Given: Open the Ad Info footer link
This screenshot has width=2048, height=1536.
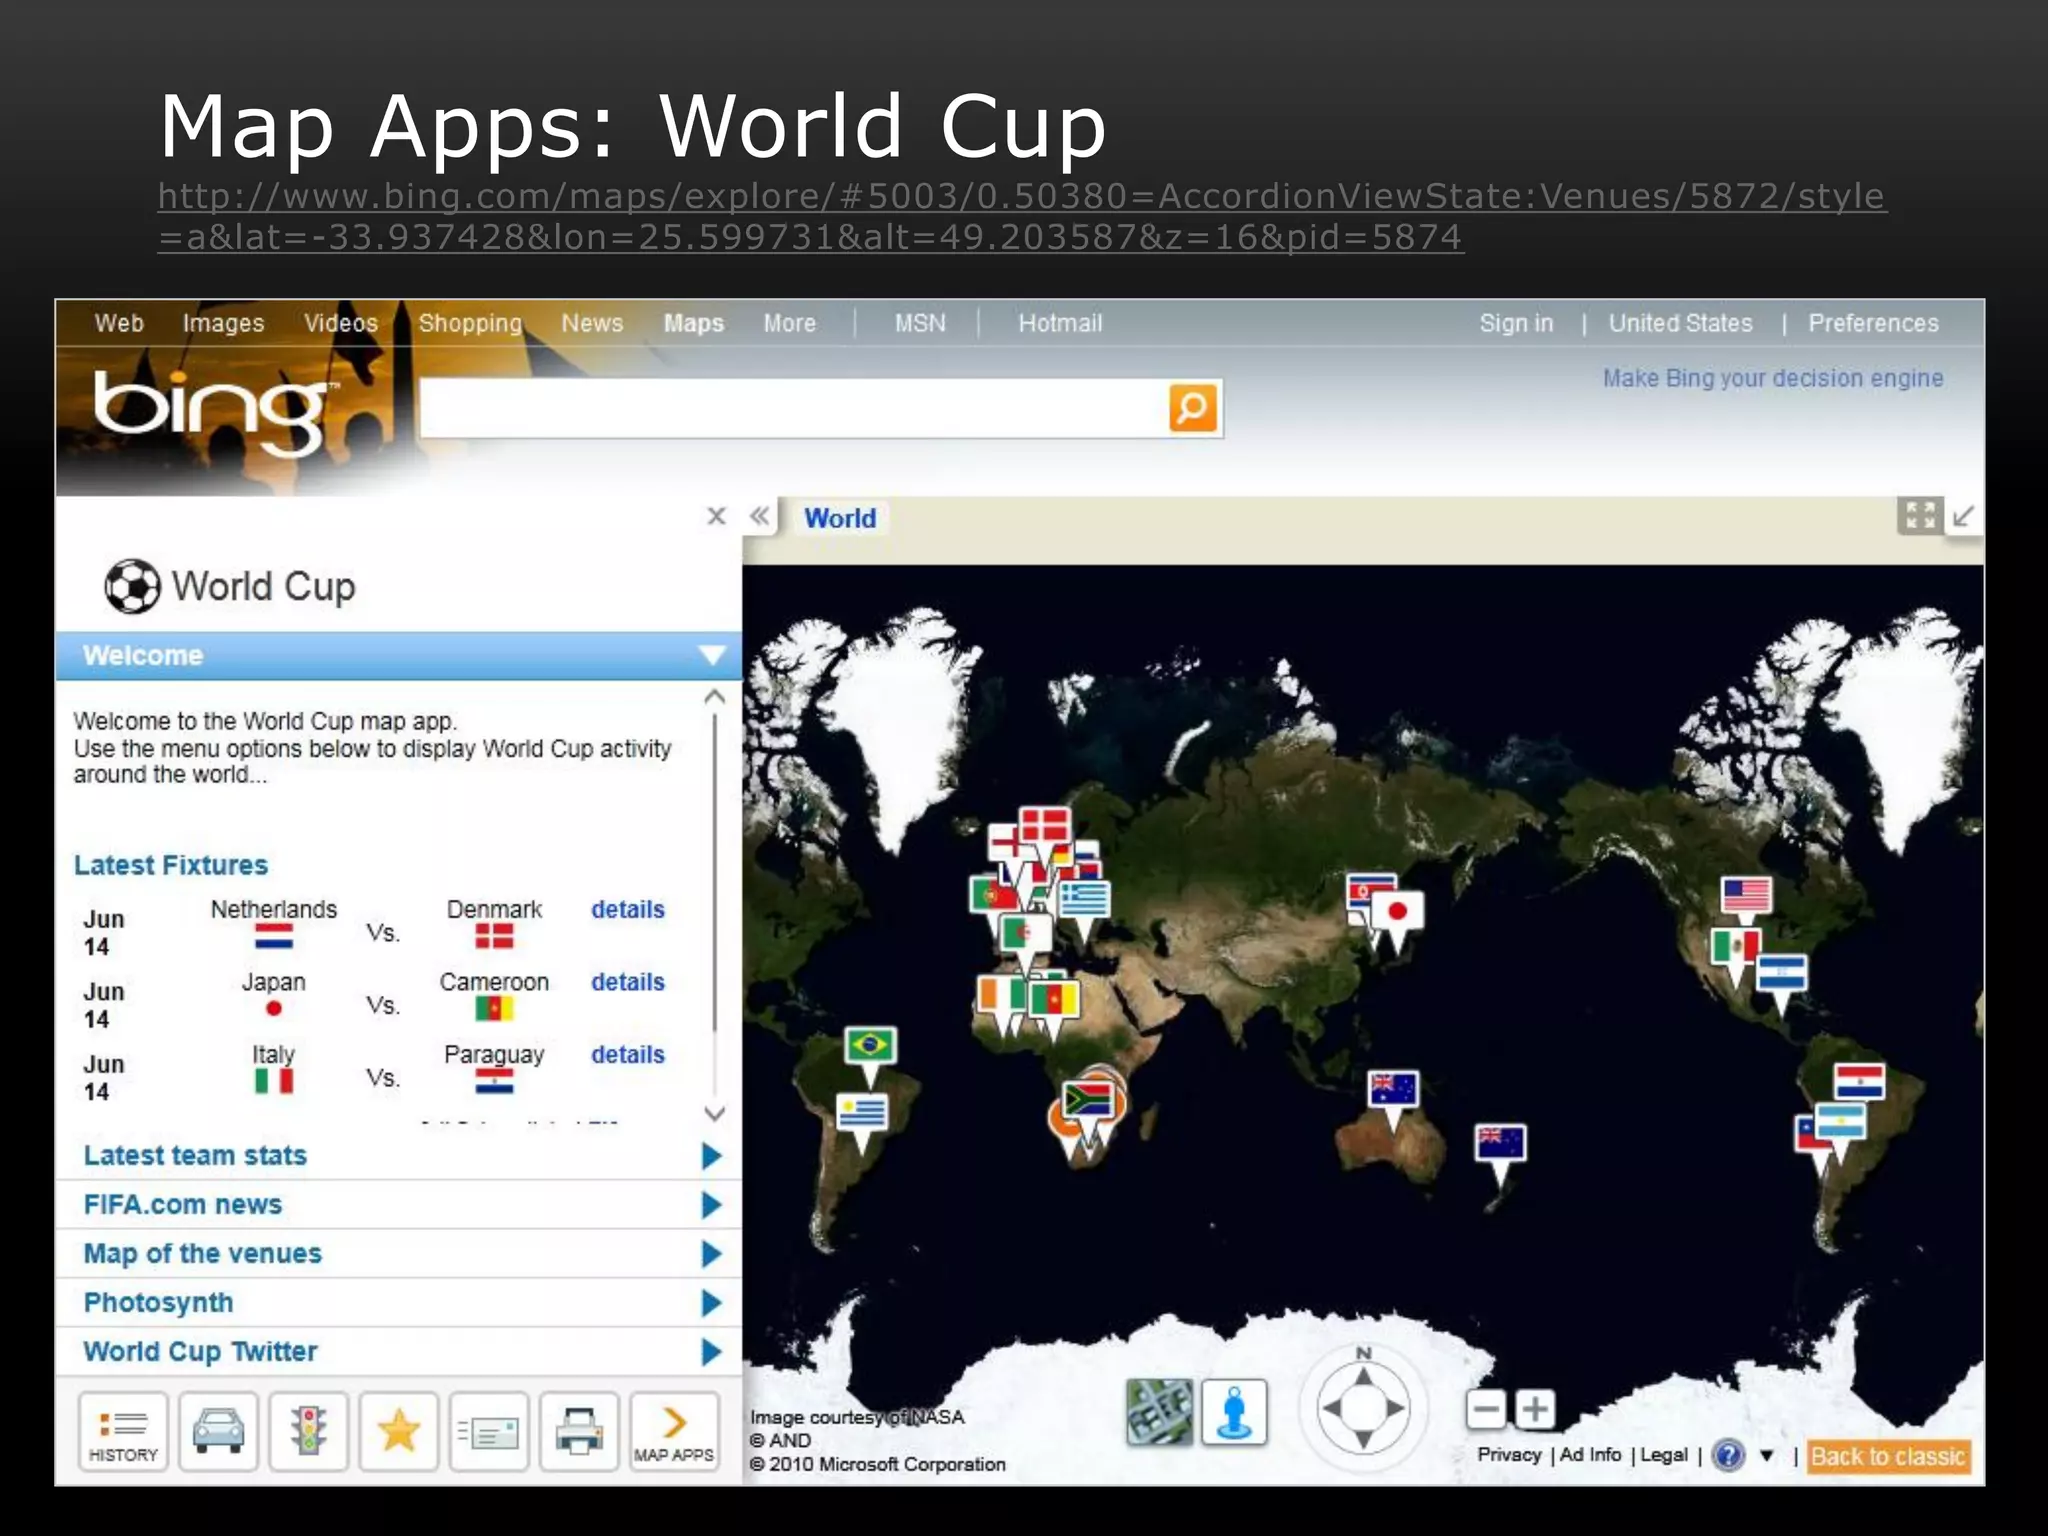Looking at the screenshot, I should coord(1590,1454).
